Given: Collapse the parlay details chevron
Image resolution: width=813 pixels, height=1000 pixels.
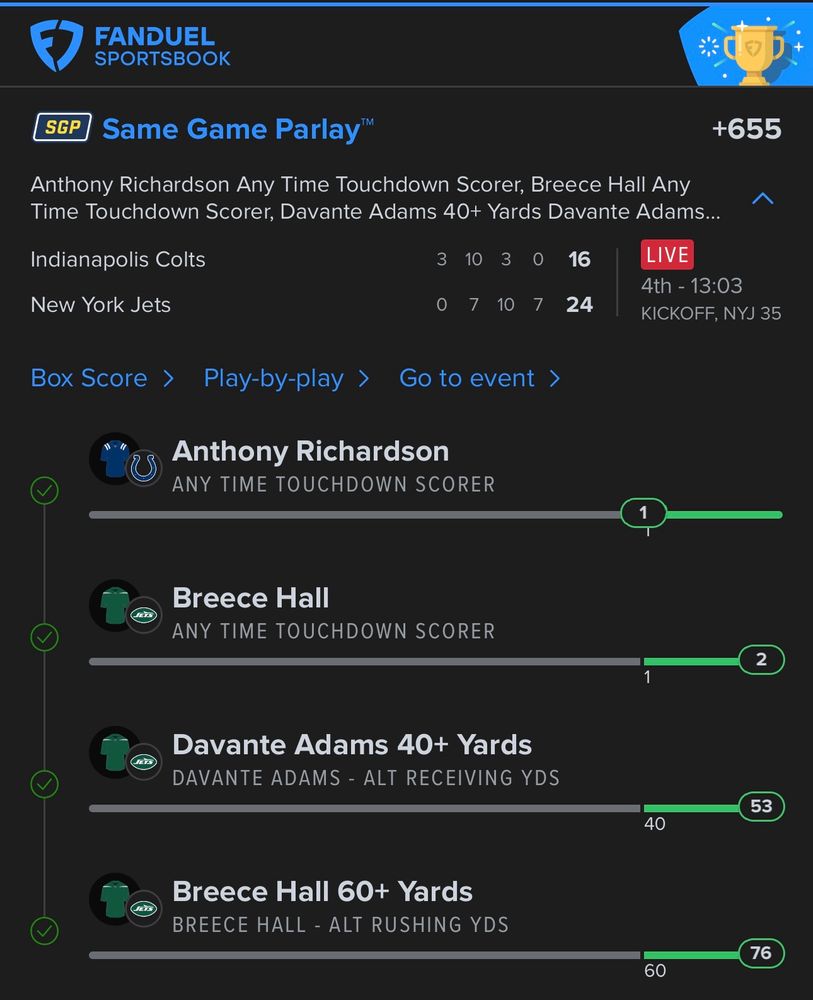Looking at the screenshot, I should pyautogui.click(x=762, y=199).
